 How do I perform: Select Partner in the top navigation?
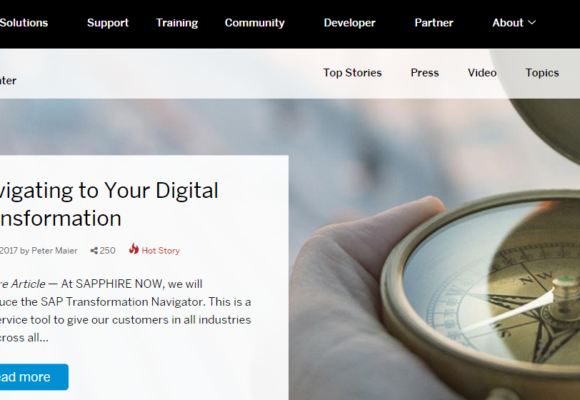click(x=434, y=23)
